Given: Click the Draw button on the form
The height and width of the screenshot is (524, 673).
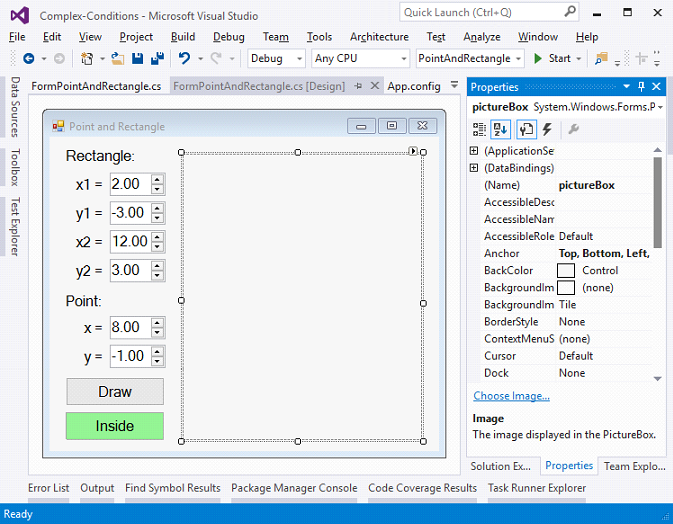Looking at the screenshot, I should click(x=115, y=391).
